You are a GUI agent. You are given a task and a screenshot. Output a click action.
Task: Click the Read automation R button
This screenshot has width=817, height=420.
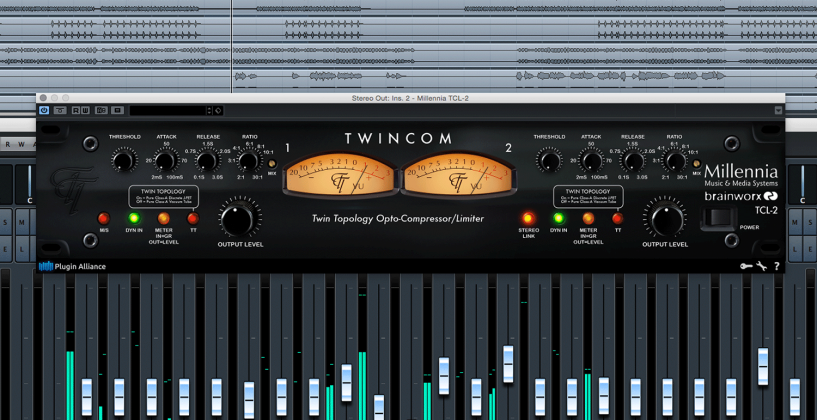click(75, 110)
